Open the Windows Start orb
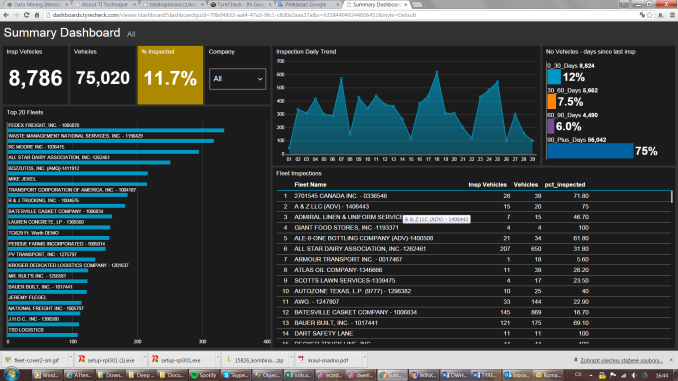678x381 pixels. point(11,375)
